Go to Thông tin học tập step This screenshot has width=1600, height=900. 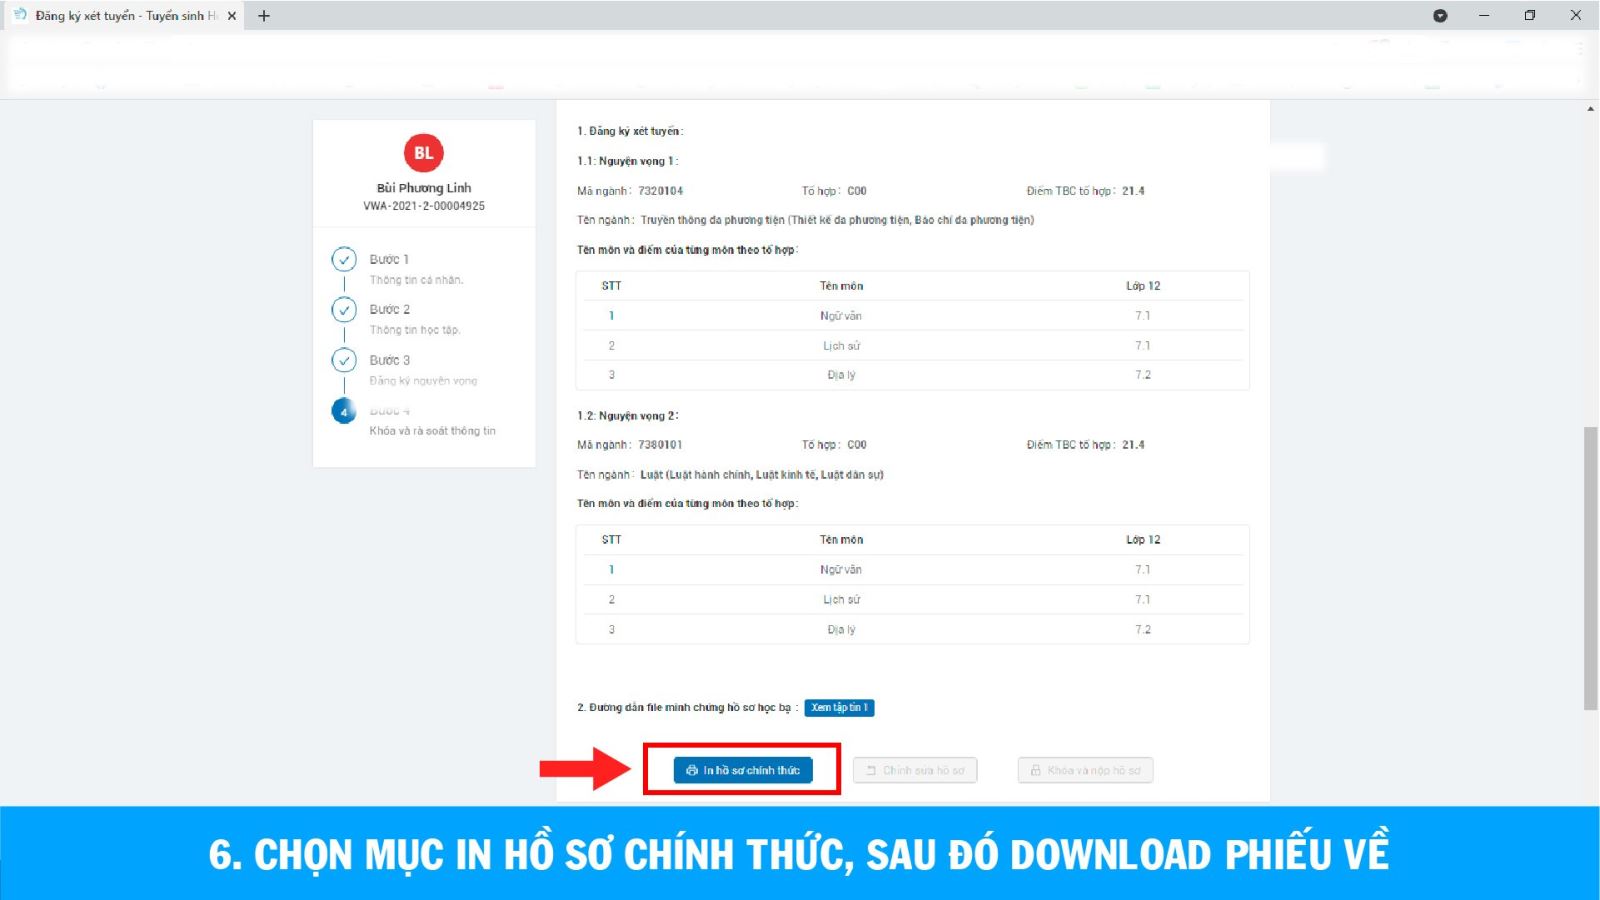(414, 330)
